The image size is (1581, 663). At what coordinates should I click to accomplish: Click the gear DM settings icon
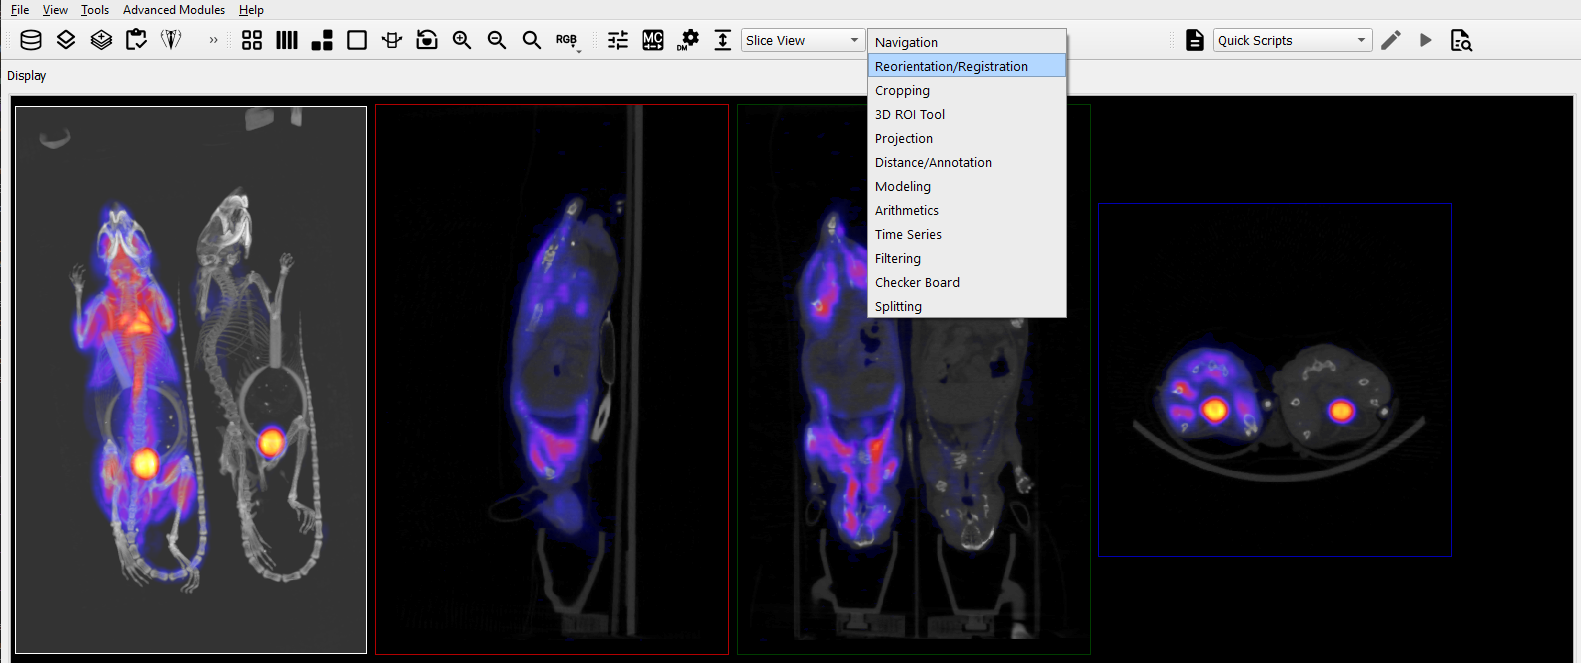[x=689, y=40]
